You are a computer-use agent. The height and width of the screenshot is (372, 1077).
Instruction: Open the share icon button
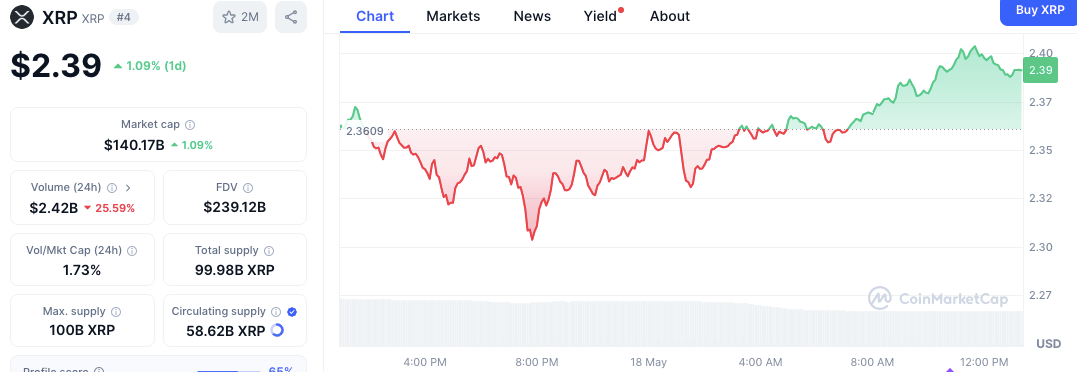click(291, 17)
